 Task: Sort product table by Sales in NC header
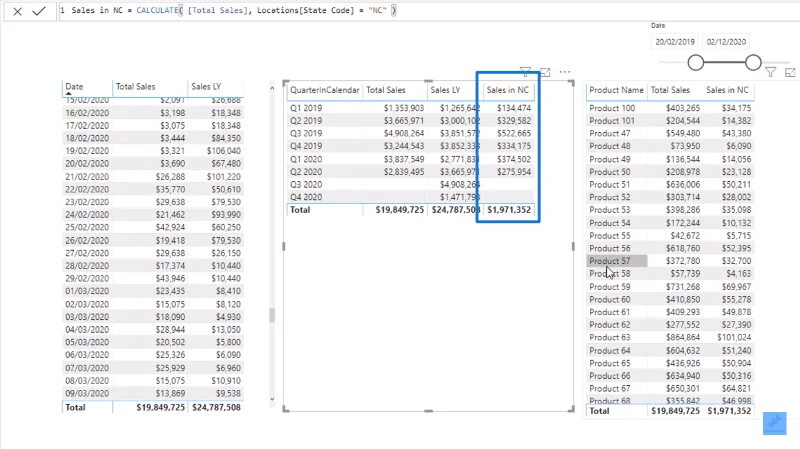(728, 90)
